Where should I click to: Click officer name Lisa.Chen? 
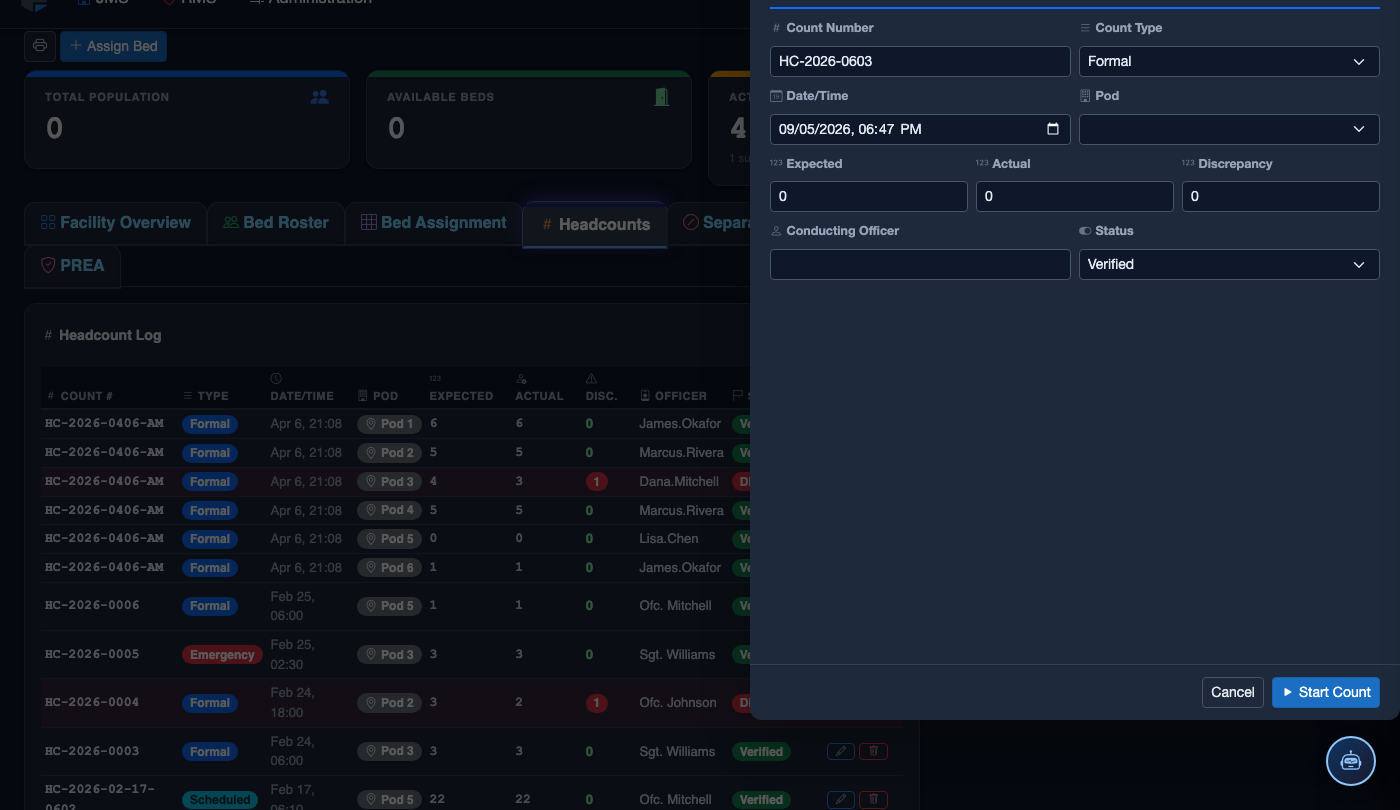(x=669, y=539)
